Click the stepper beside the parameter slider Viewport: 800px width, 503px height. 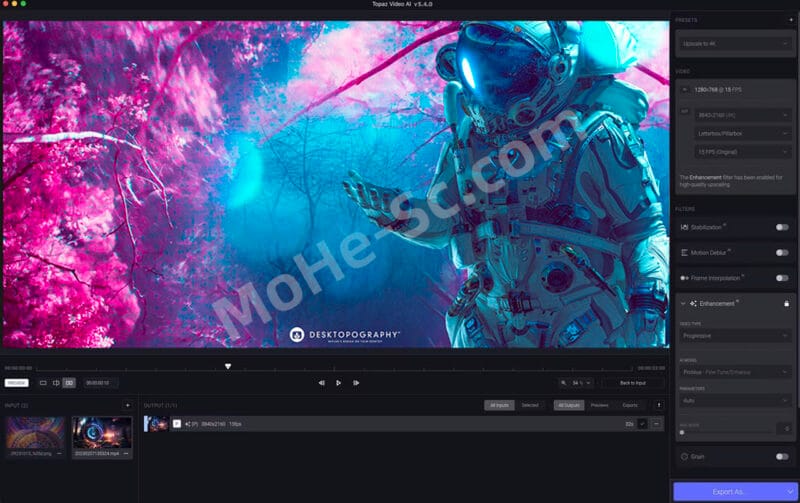coord(786,429)
